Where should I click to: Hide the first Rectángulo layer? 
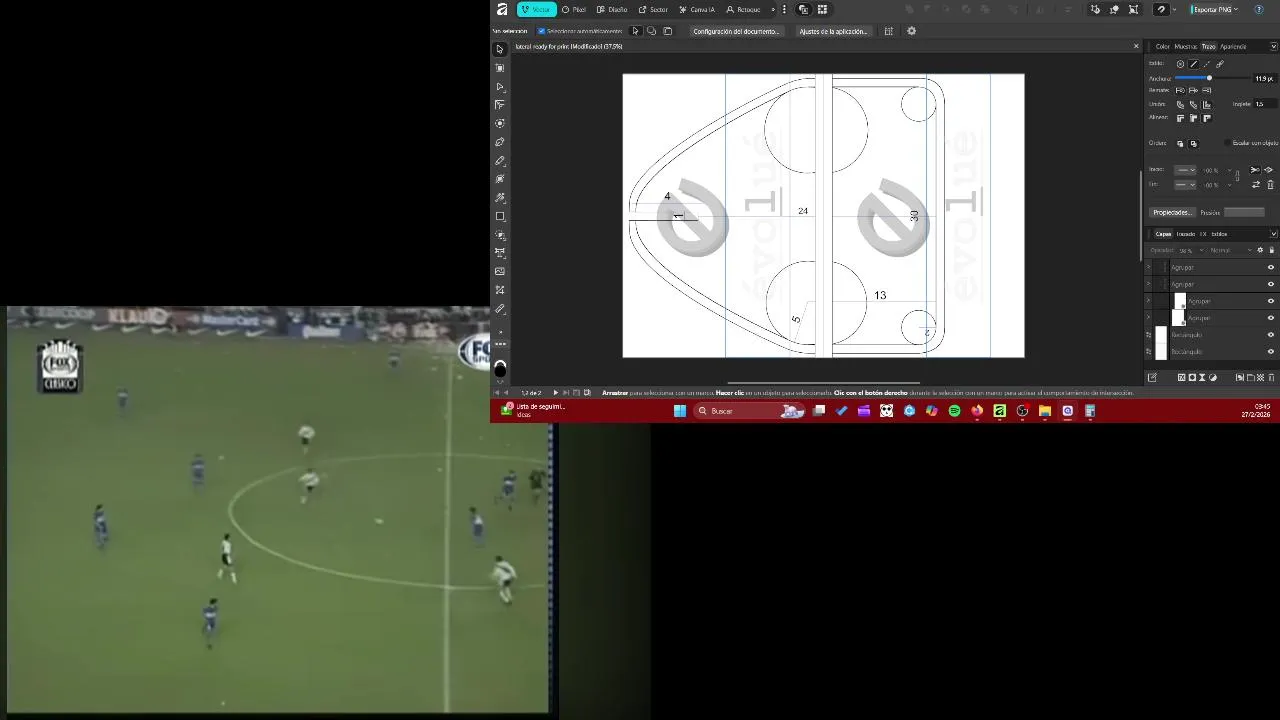[x=1271, y=335]
